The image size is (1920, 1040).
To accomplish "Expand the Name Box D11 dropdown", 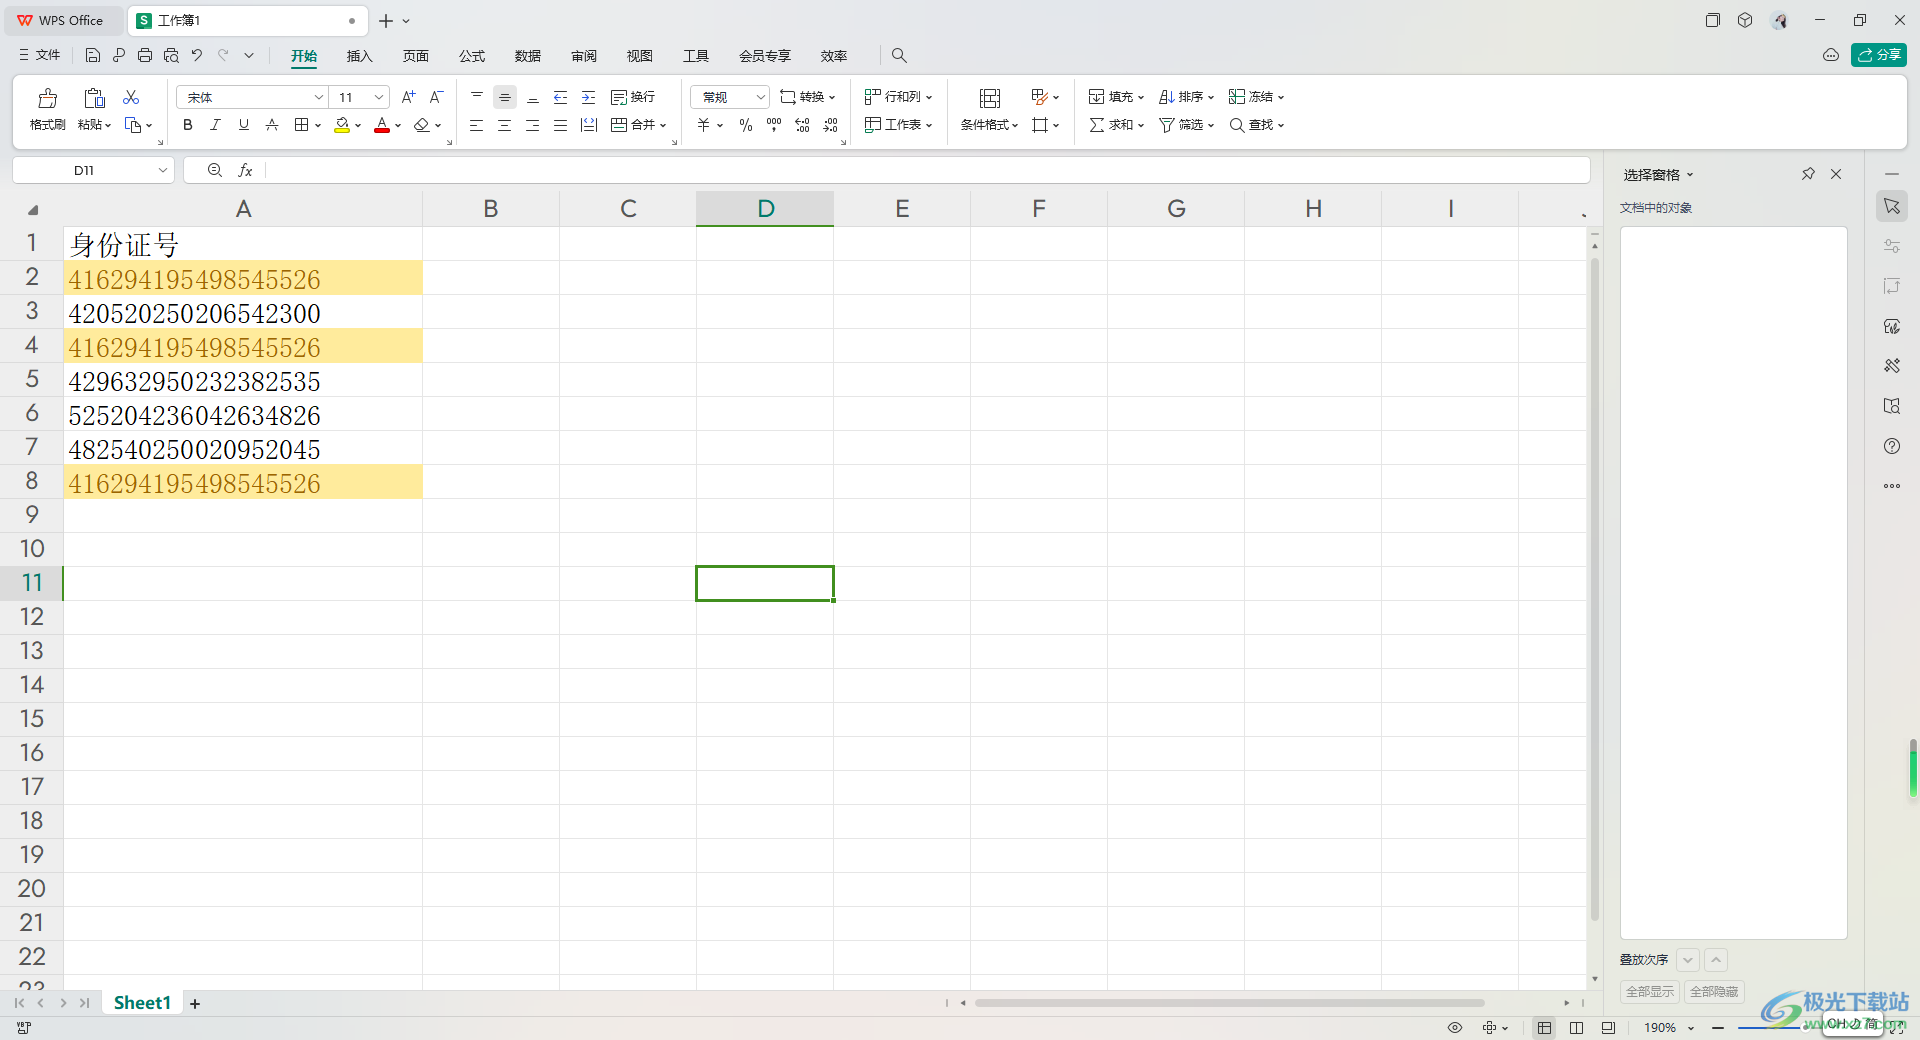I will 163,171.
